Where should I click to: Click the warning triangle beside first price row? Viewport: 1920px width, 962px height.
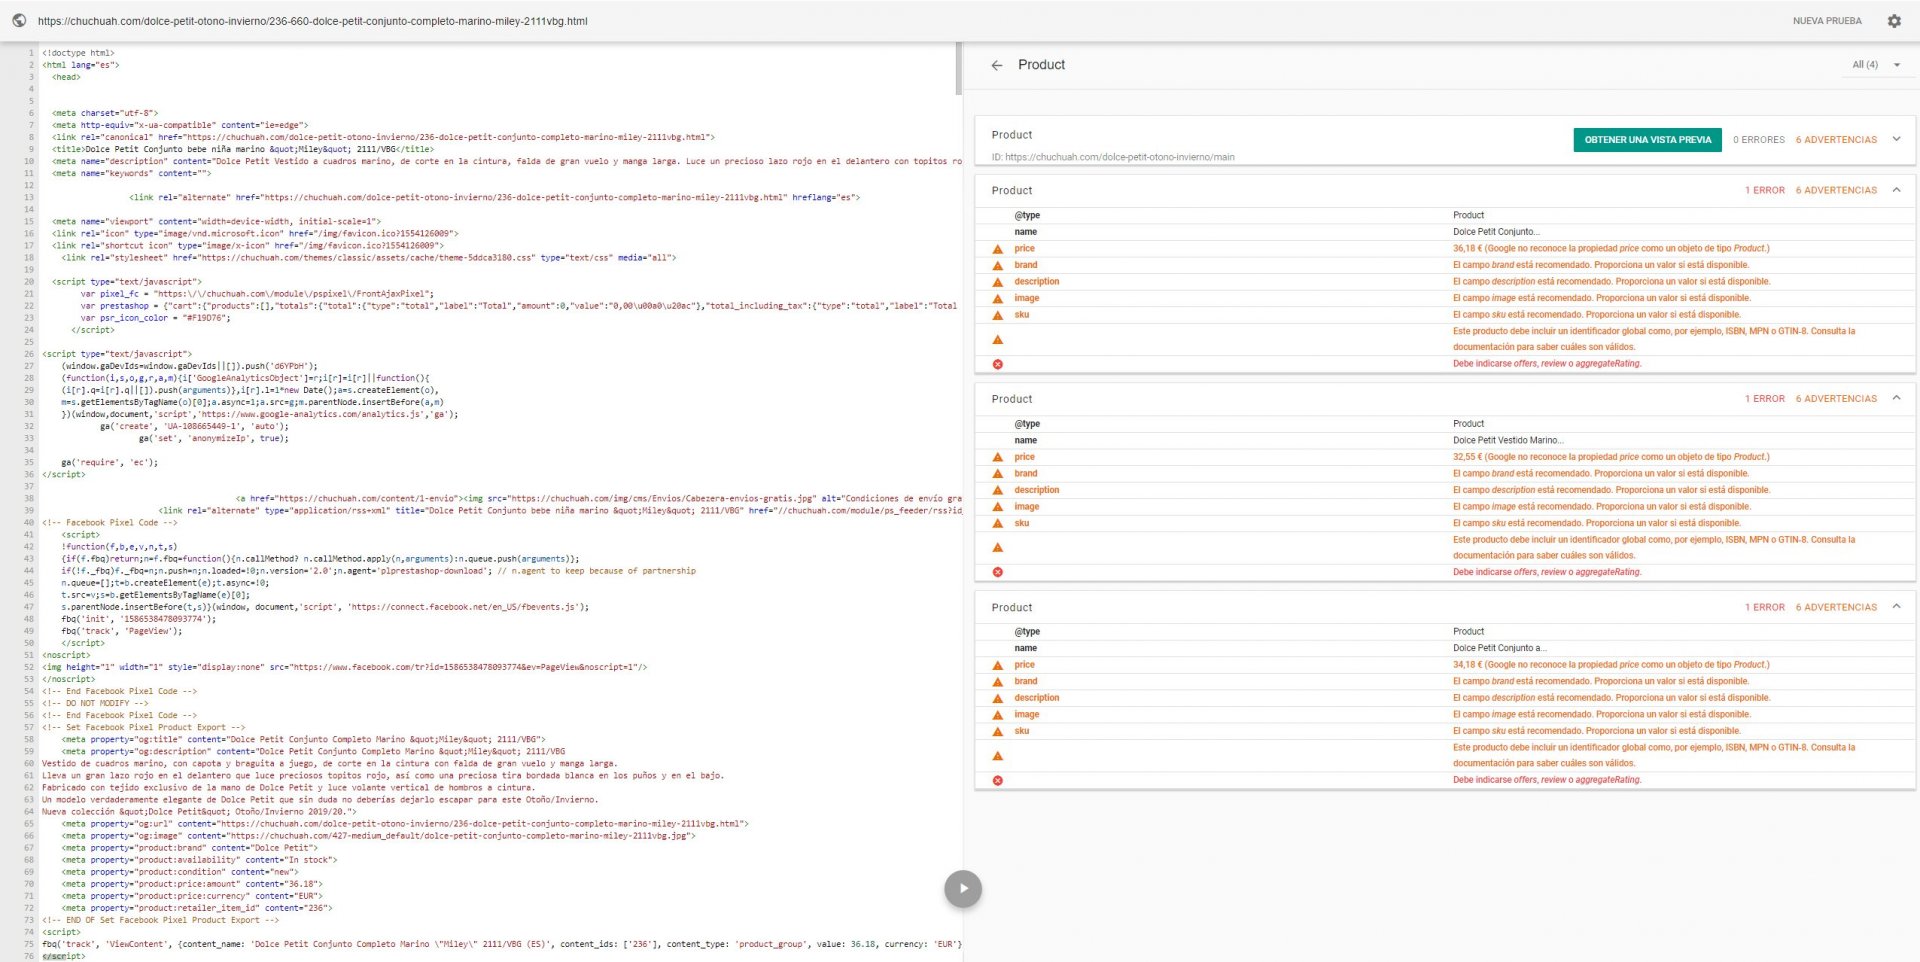click(997, 249)
